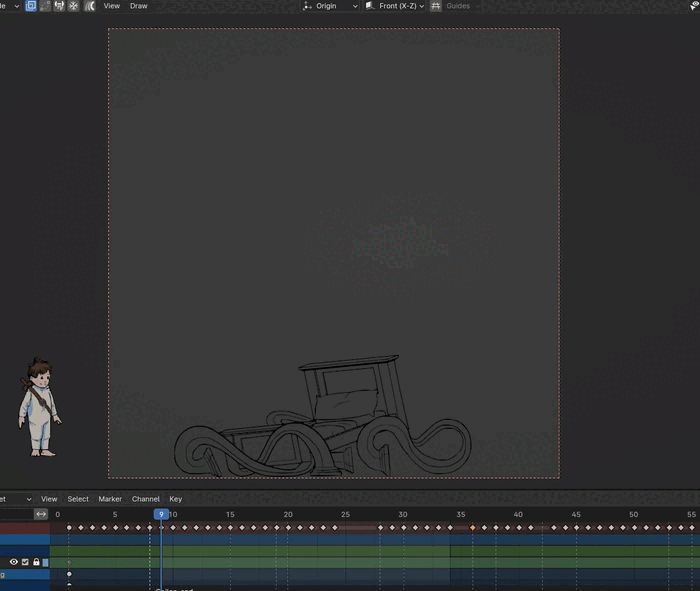Select the orange highlighted keyframe diamond

click(472, 528)
